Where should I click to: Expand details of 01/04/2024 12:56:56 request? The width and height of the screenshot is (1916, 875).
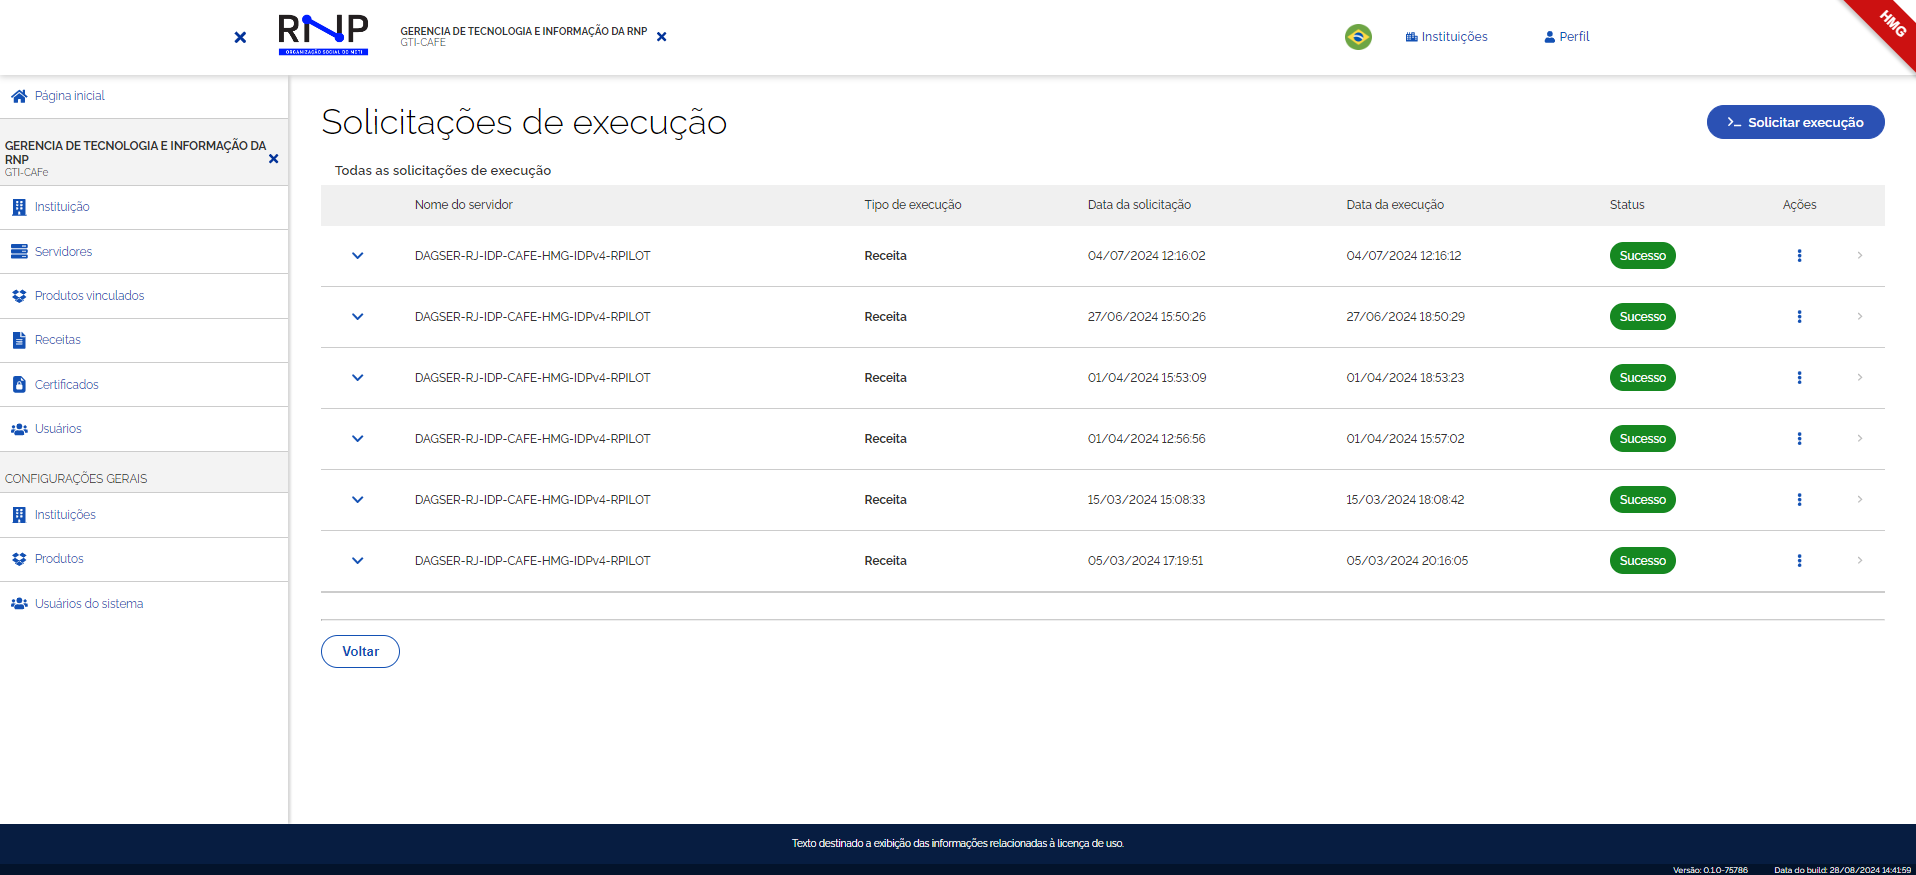click(357, 439)
